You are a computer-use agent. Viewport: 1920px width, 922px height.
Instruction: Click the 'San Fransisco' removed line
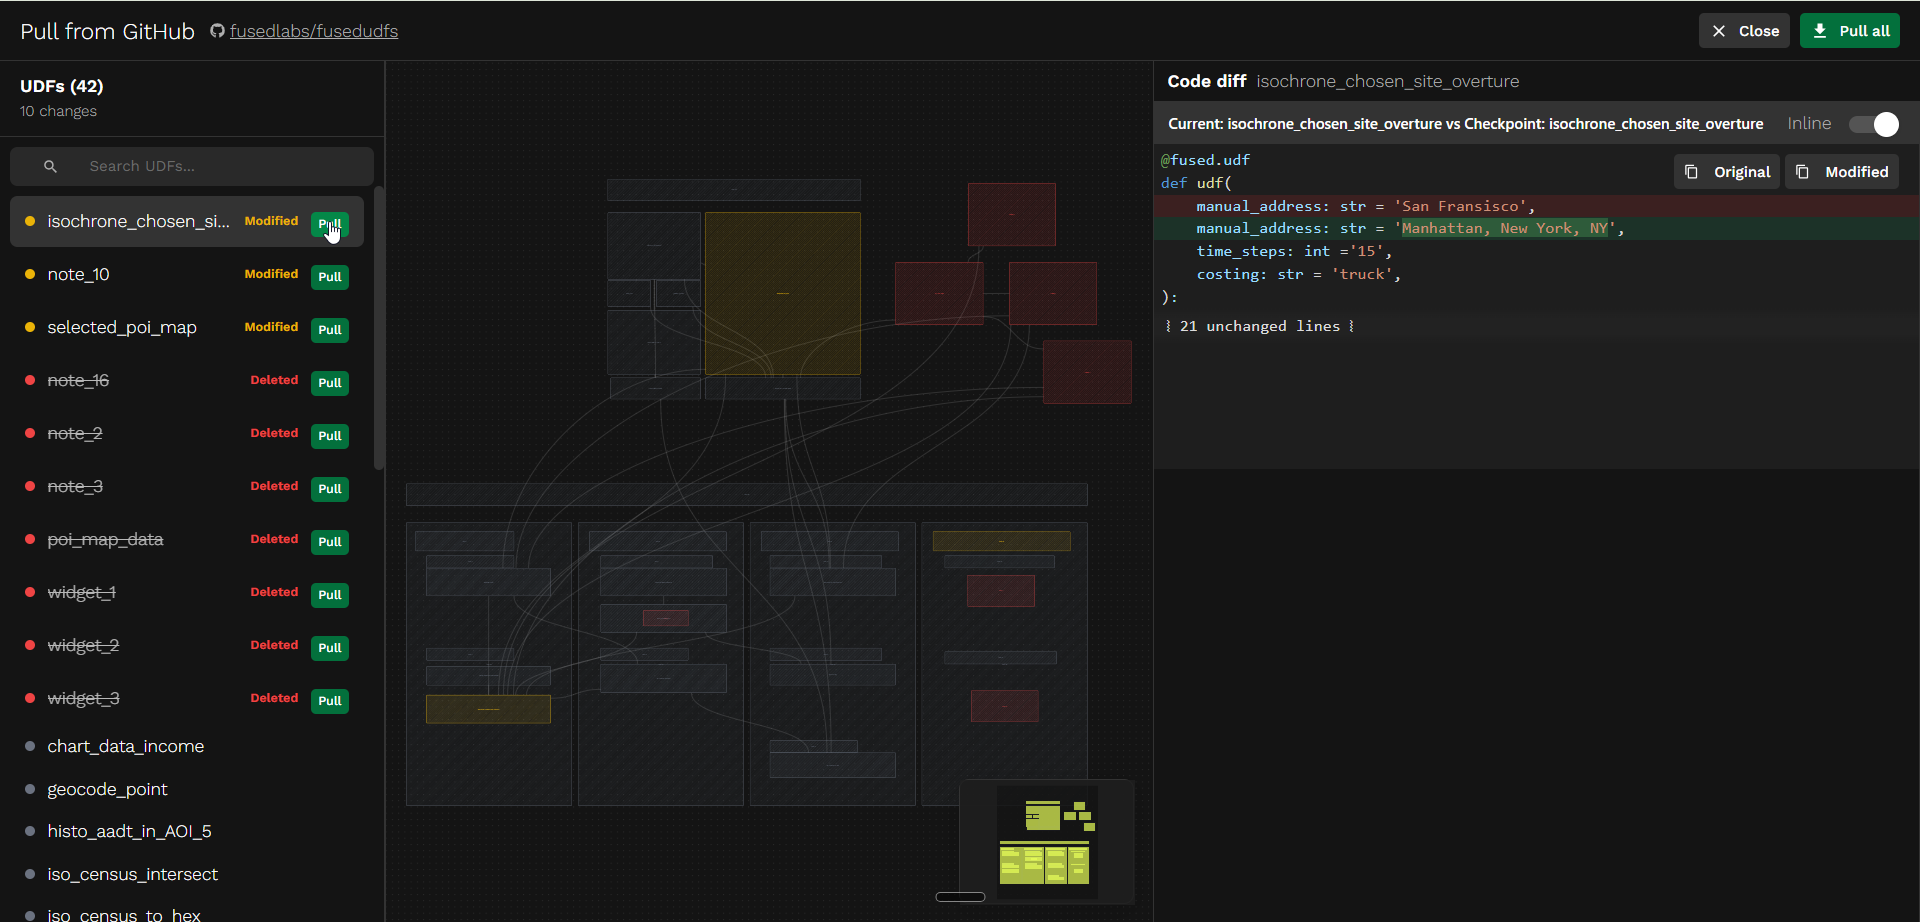coord(1536,206)
